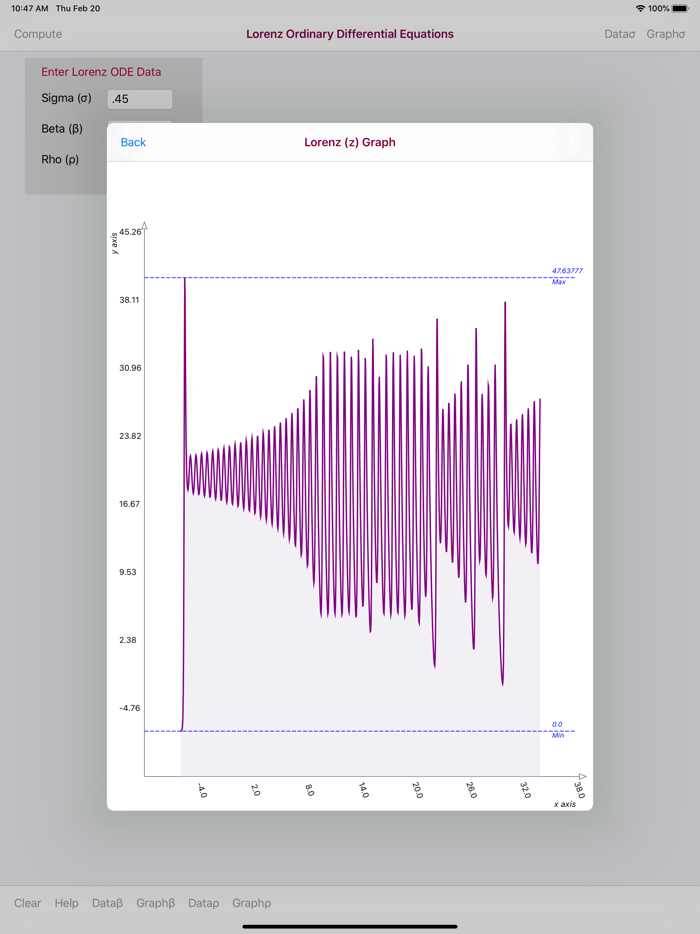Click the Wi-Fi status icon
Image resolution: width=700 pixels, height=934 pixels.
point(640,8)
